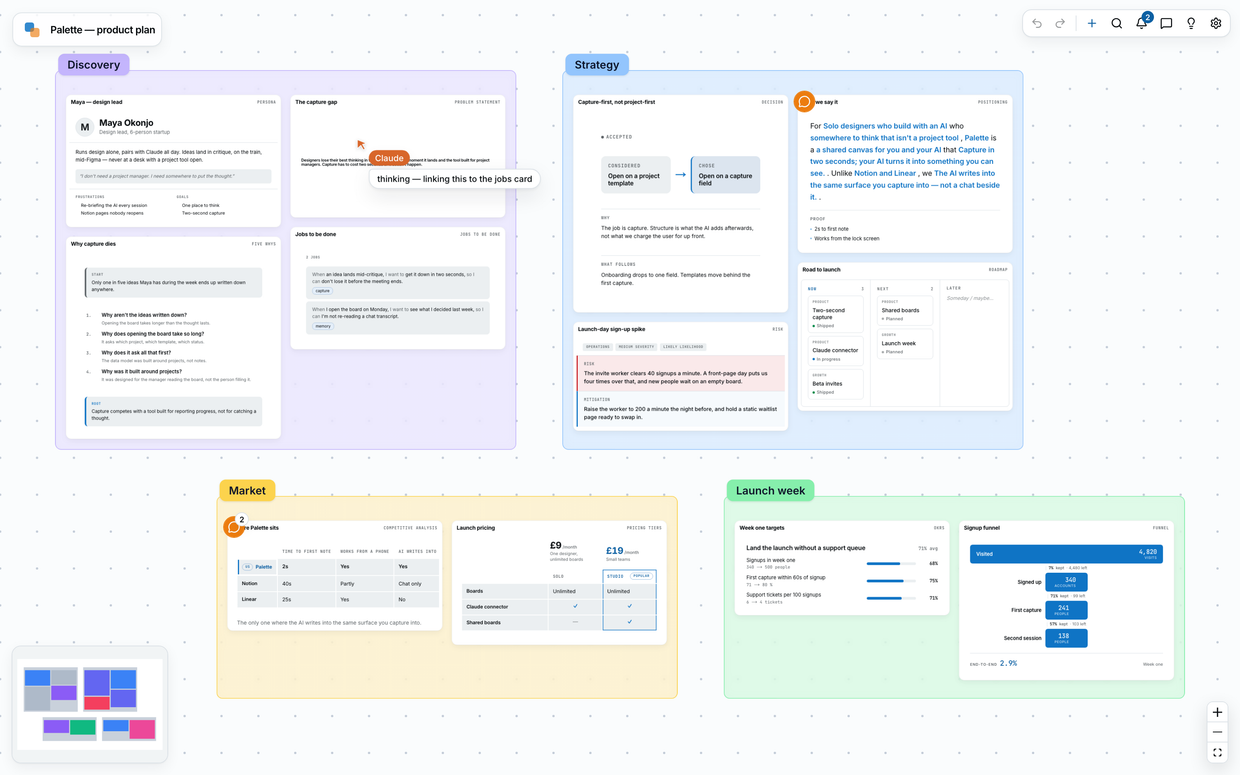The width and height of the screenshot is (1240, 775).
Task: Select the Launch week section label
Action: (x=770, y=491)
